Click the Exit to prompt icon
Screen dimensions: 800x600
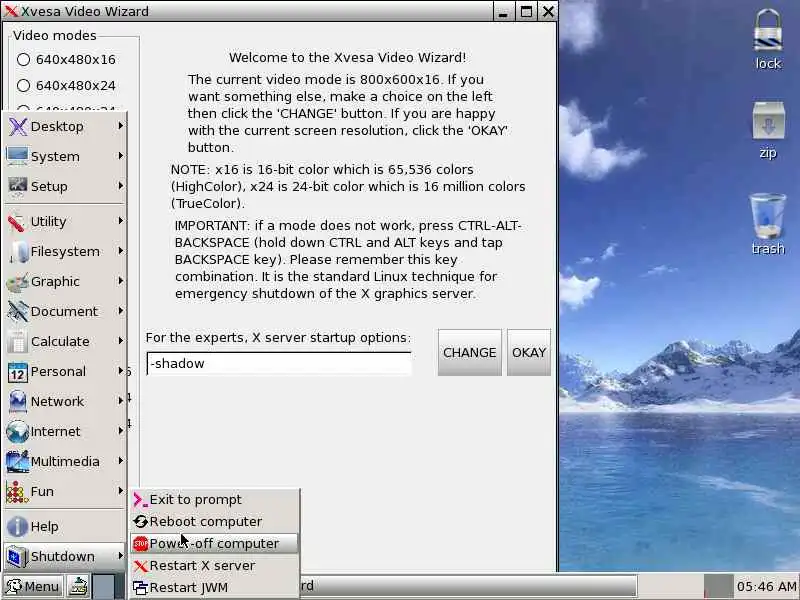140,500
